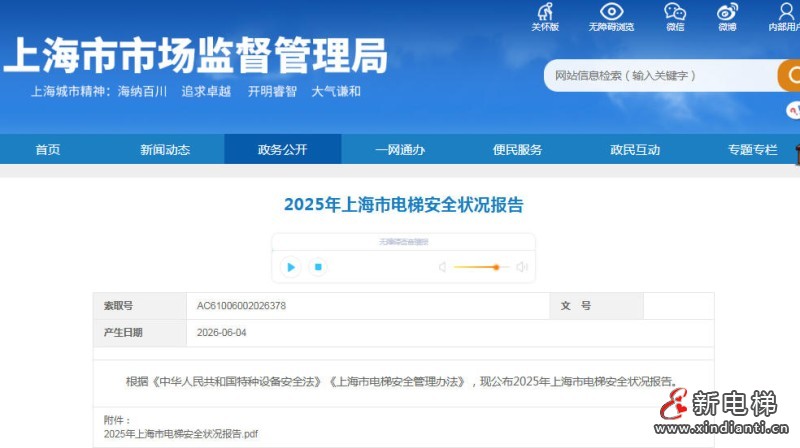Screen dimensions: 800x448
Task: Click the 无障碍浏览 eye icon
Action: [611, 17]
